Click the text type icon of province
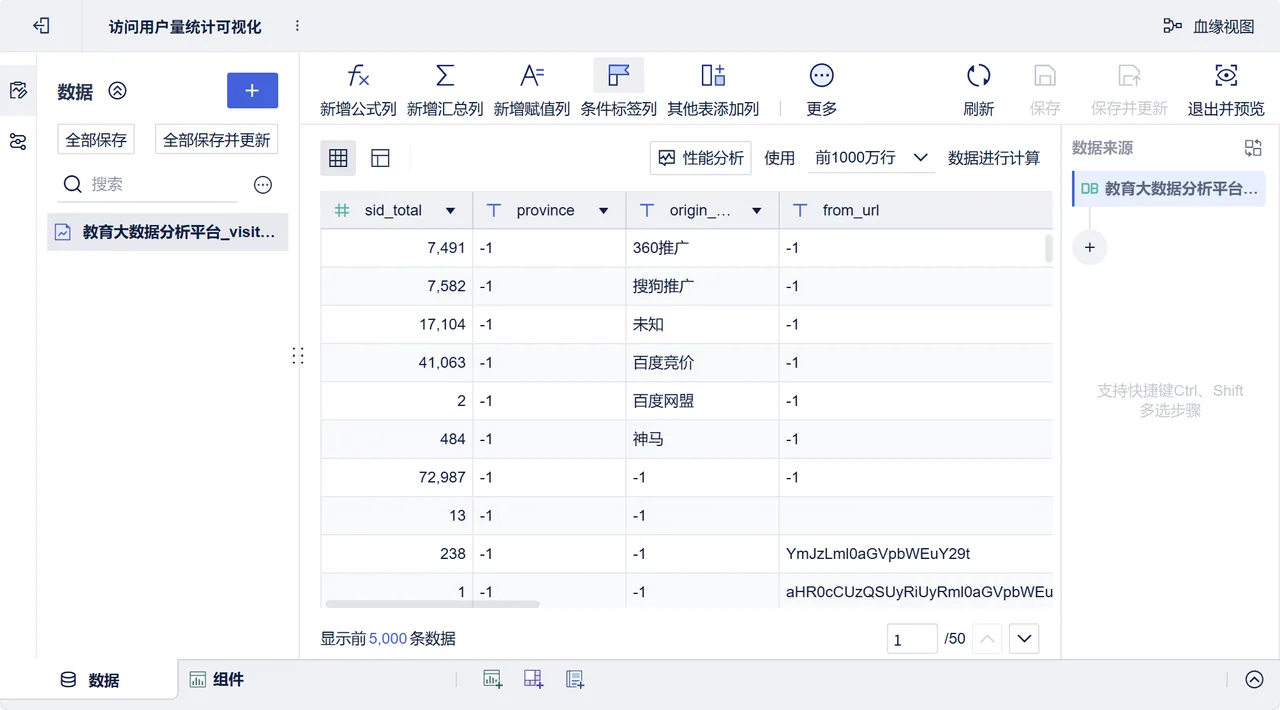 [493, 211]
